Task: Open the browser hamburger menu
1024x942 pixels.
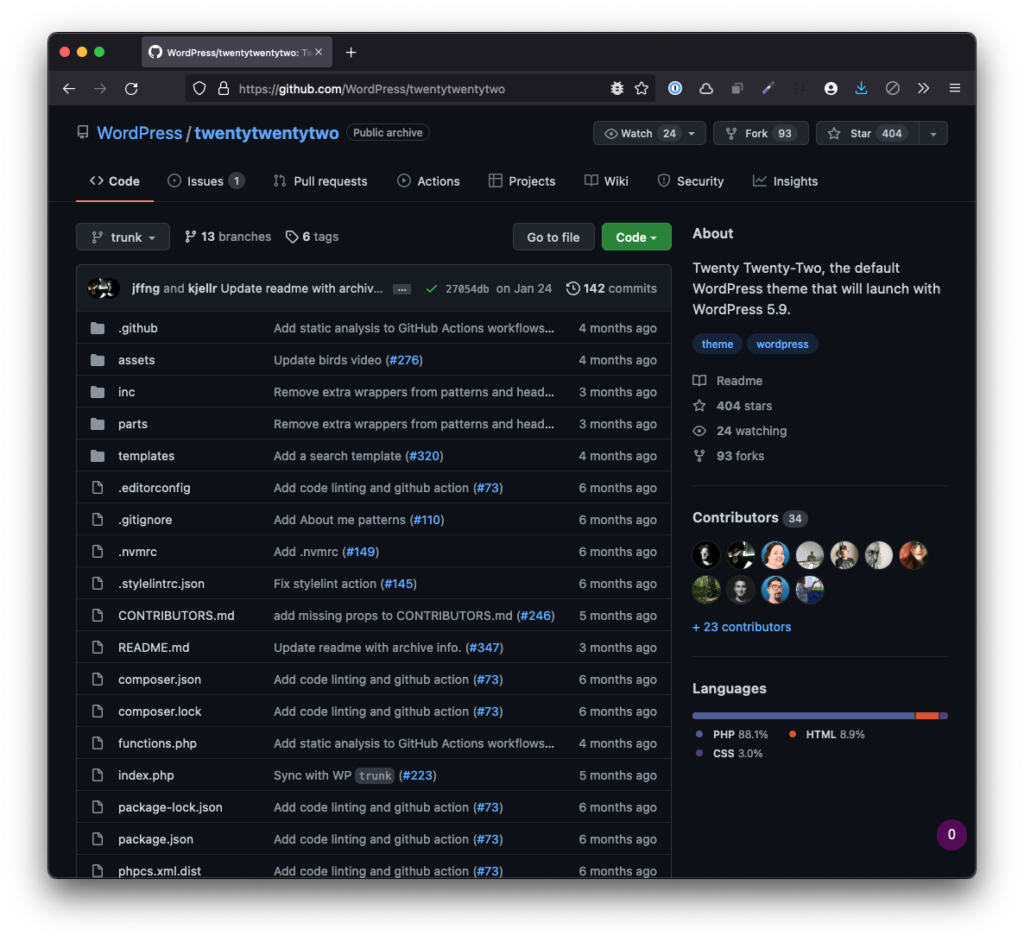Action: [x=955, y=88]
